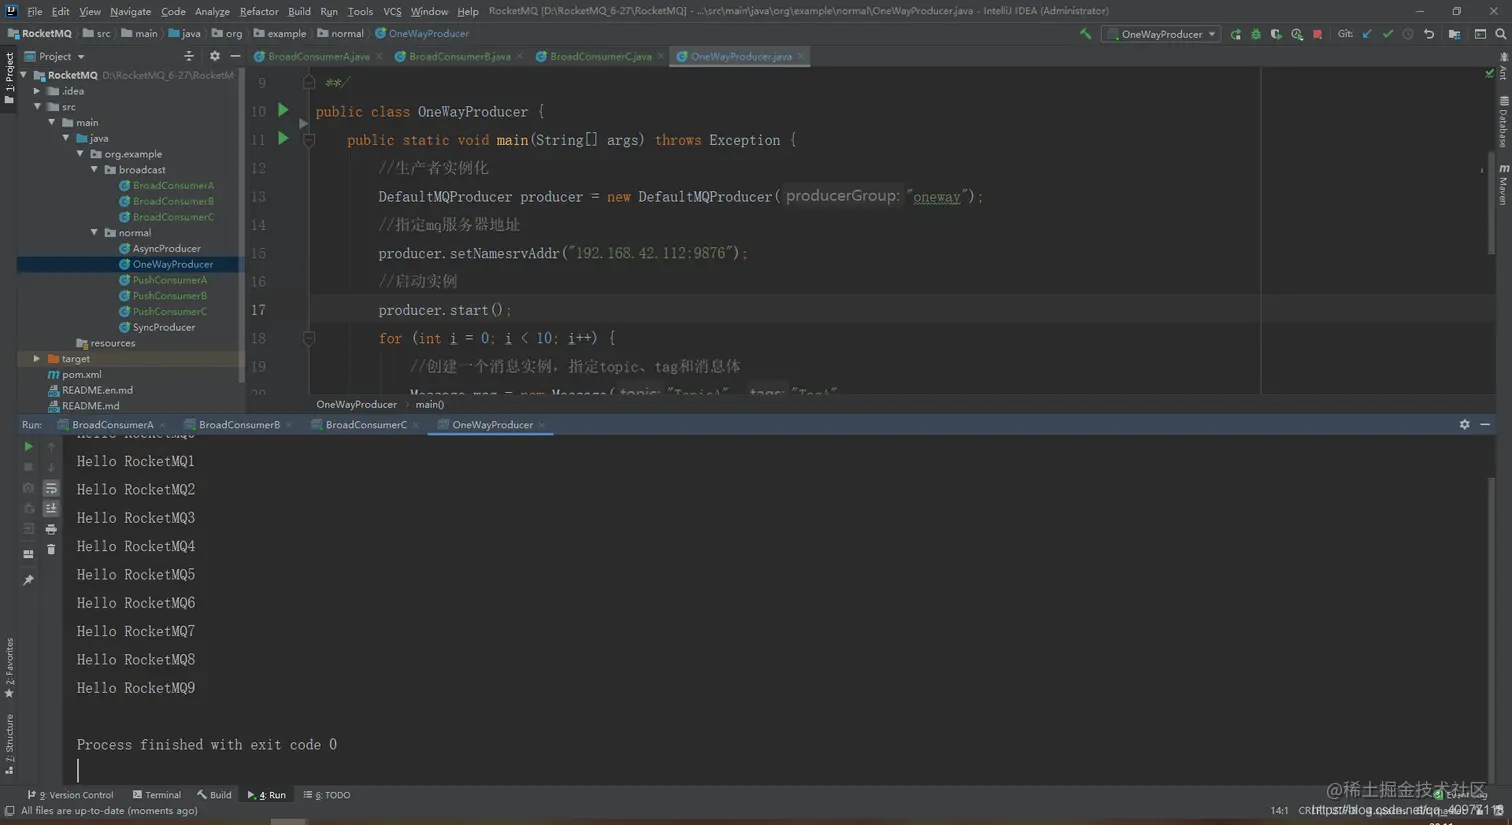The width and height of the screenshot is (1512, 825).
Task: Expand the .idea folder arrow
Action: 38,91
